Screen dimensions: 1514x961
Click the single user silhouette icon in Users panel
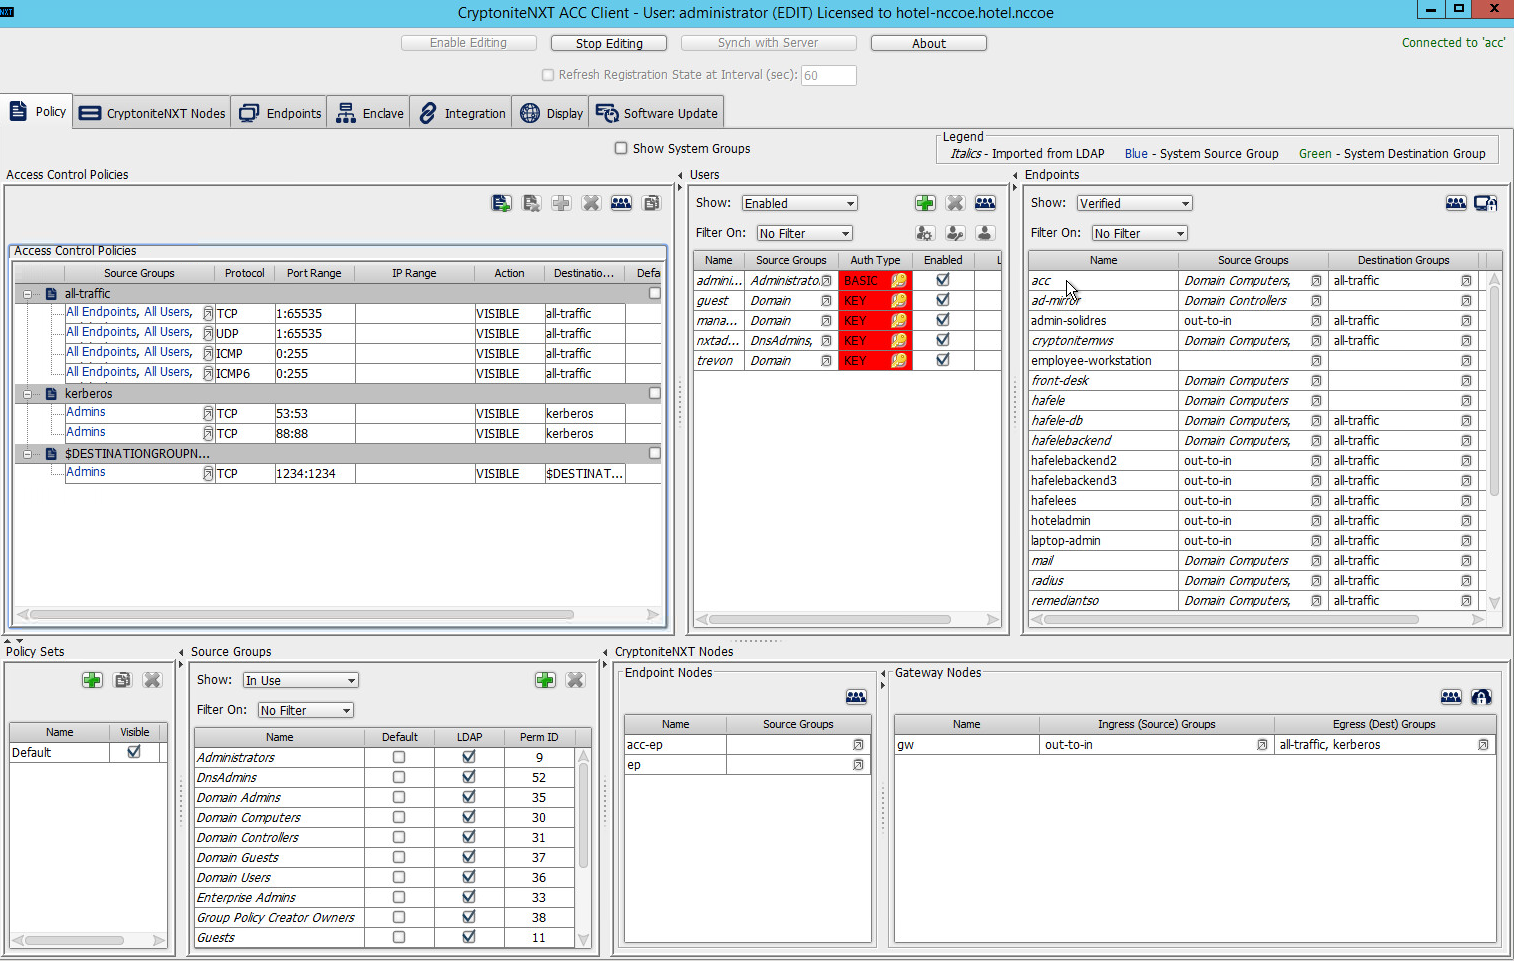click(985, 233)
